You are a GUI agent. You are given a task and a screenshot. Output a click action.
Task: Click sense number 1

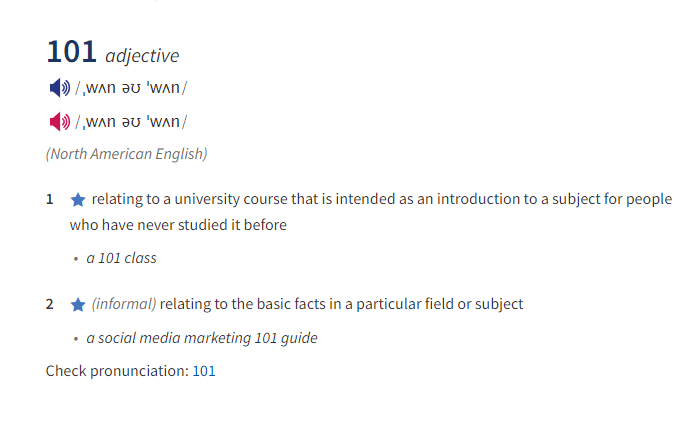(50, 200)
